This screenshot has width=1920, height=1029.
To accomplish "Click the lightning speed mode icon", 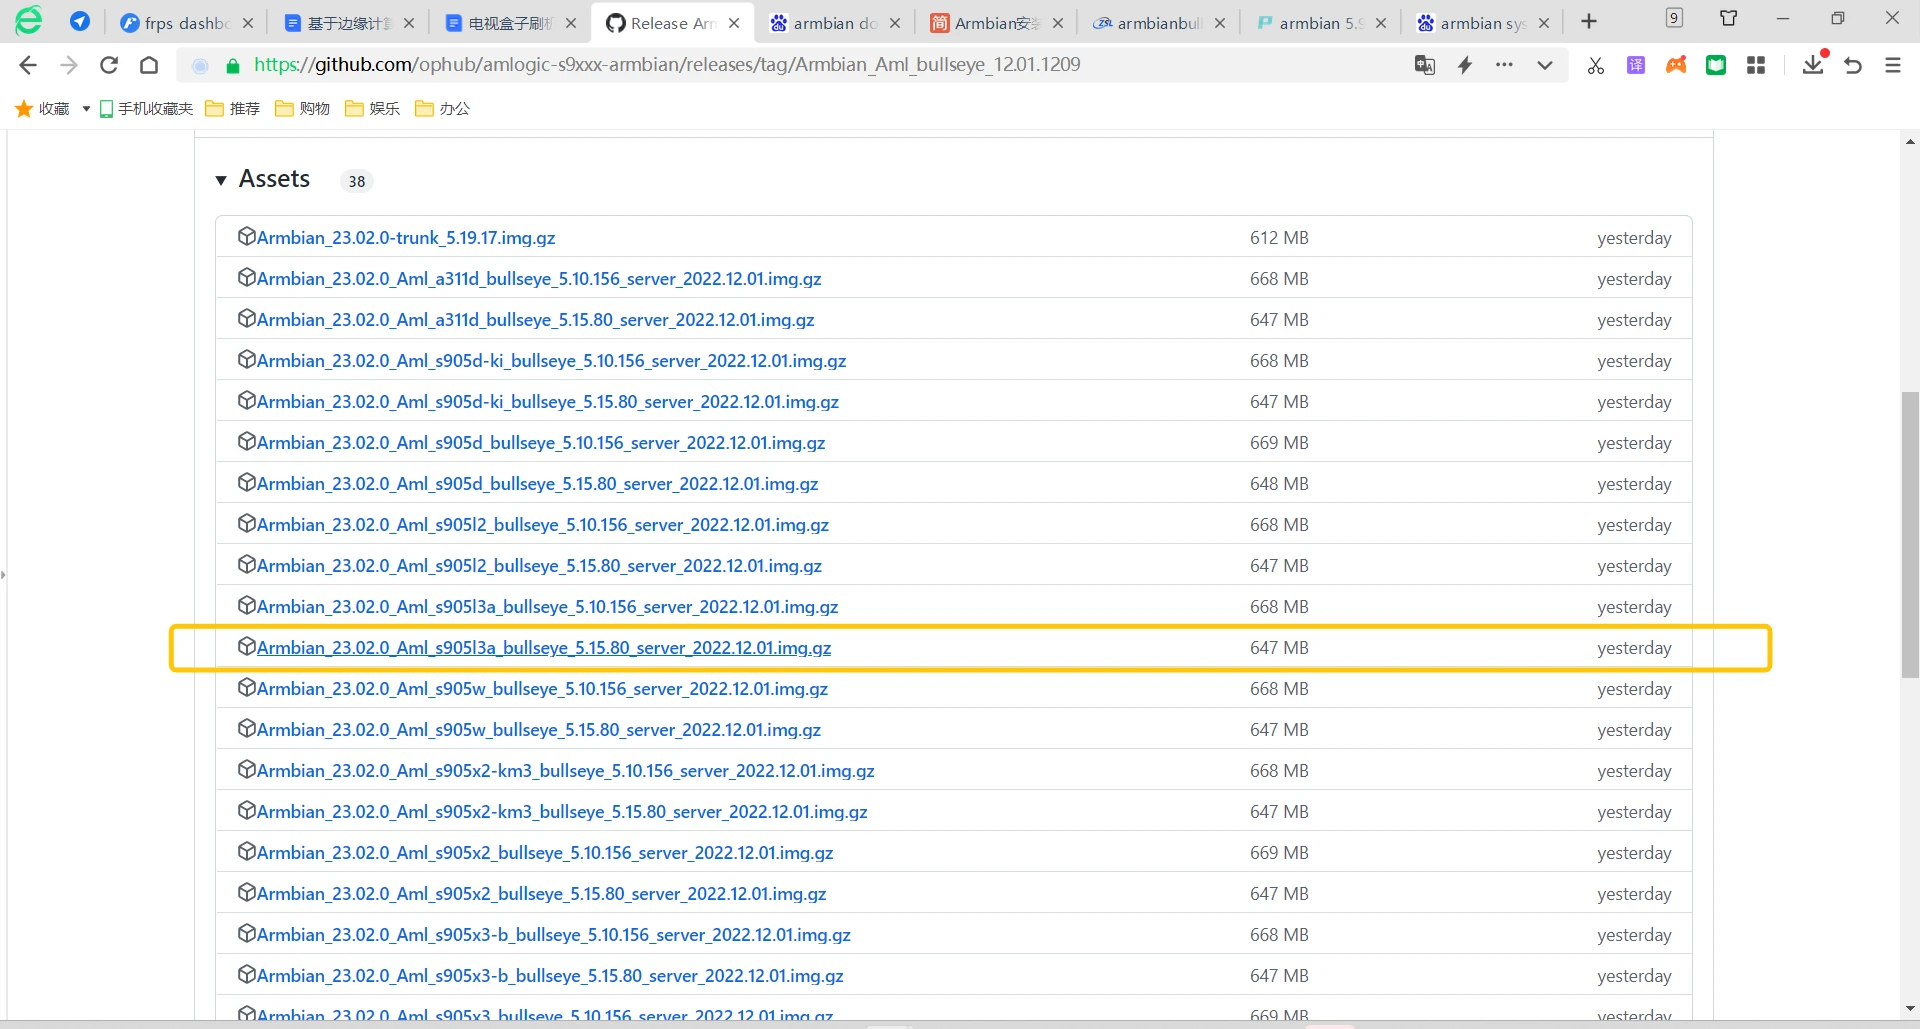I will [1465, 65].
